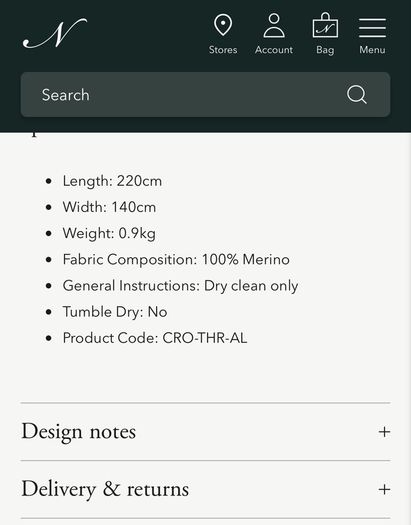
Task: Open the shopping Bag icon
Action: [325, 25]
